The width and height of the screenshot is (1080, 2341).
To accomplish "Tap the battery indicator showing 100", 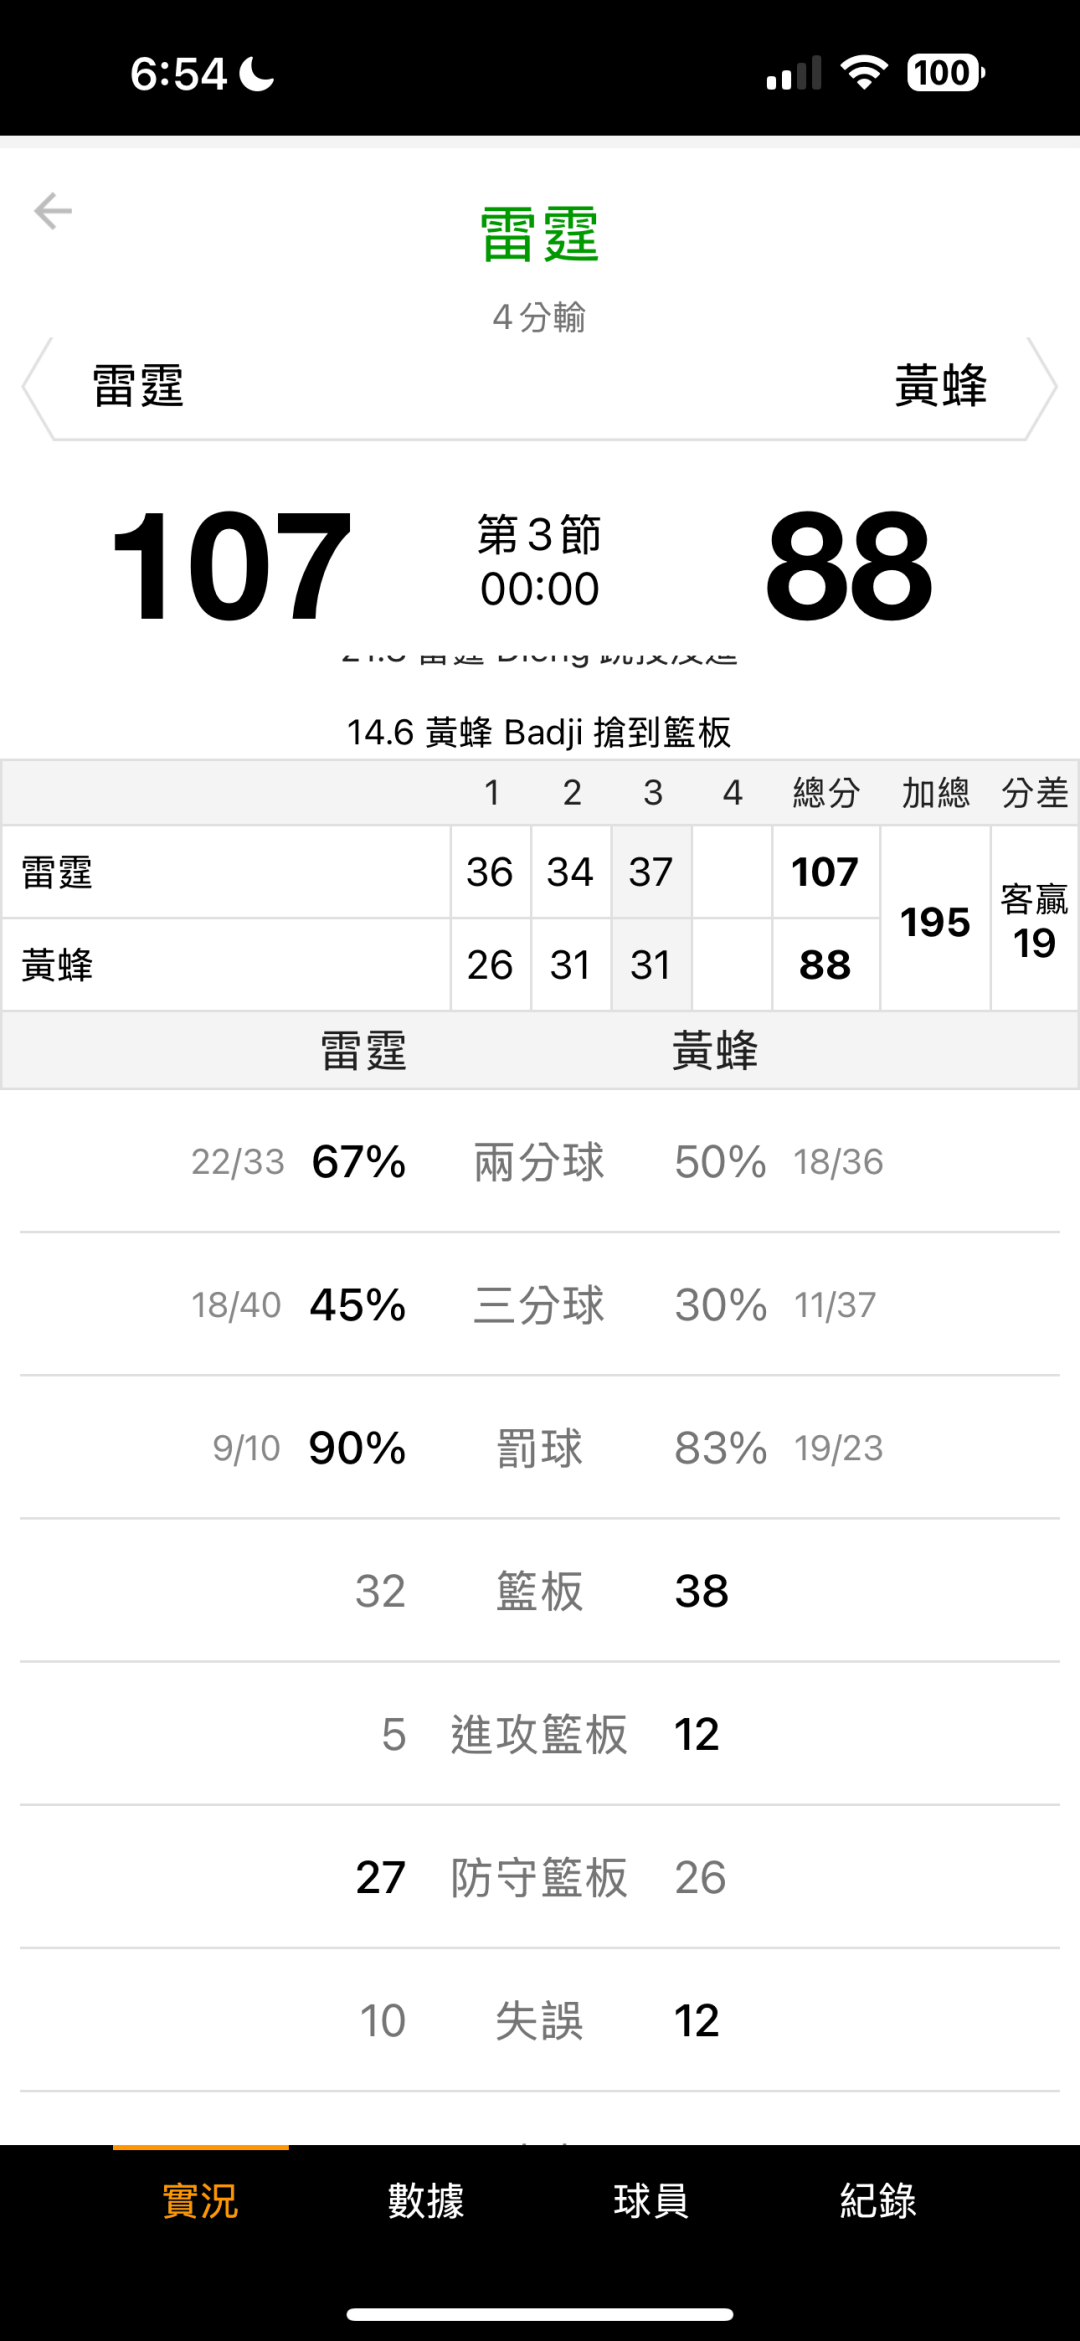I will point(945,73).
